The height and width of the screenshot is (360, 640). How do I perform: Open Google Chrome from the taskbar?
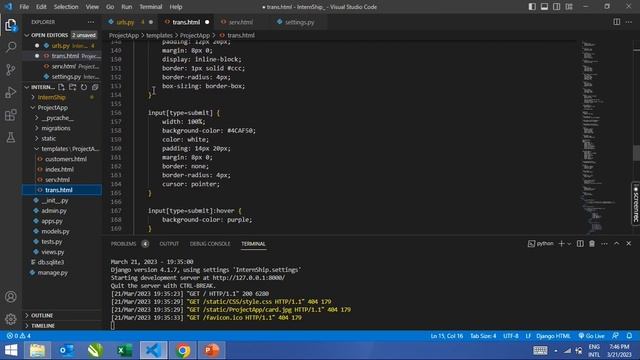tap(183, 350)
